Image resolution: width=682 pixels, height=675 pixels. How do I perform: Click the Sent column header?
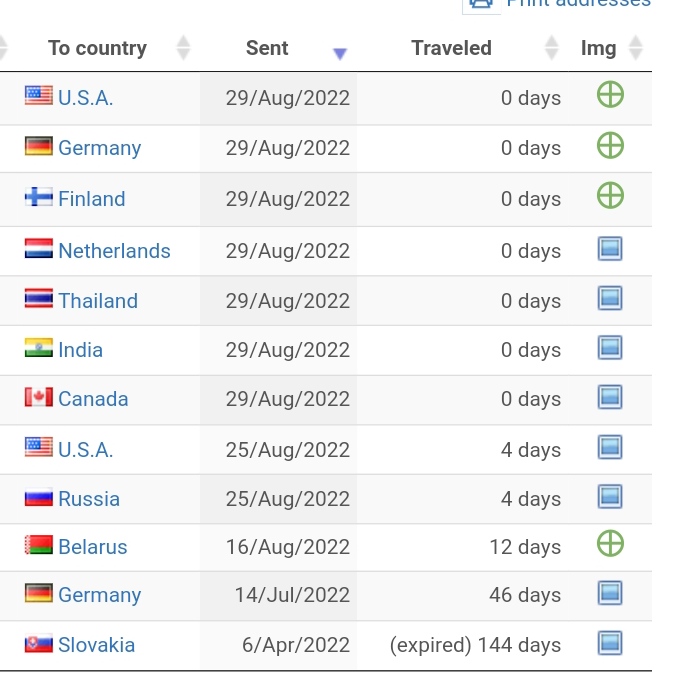click(x=267, y=48)
